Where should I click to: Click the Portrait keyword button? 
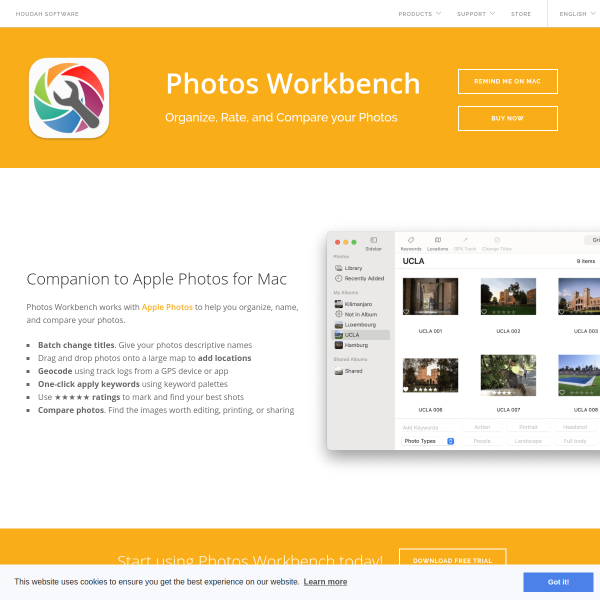click(528, 427)
